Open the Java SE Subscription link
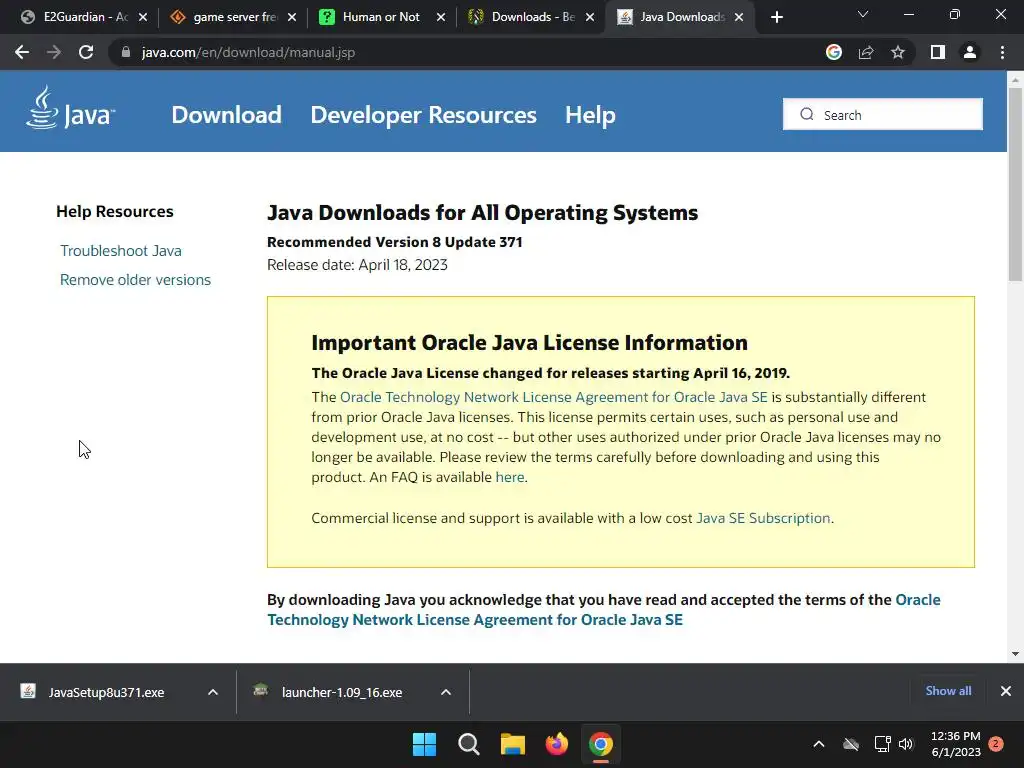The width and height of the screenshot is (1024, 768). click(x=763, y=518)
